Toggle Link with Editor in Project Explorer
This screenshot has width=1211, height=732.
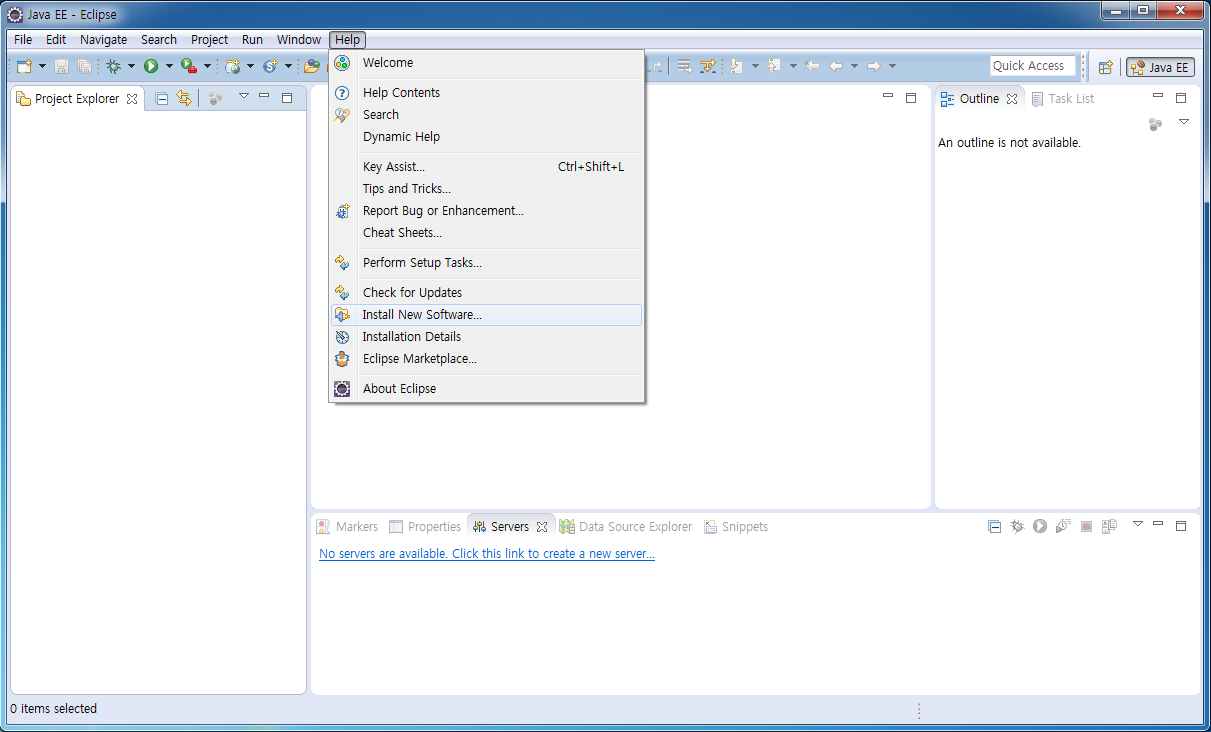[x=183, y=98]
